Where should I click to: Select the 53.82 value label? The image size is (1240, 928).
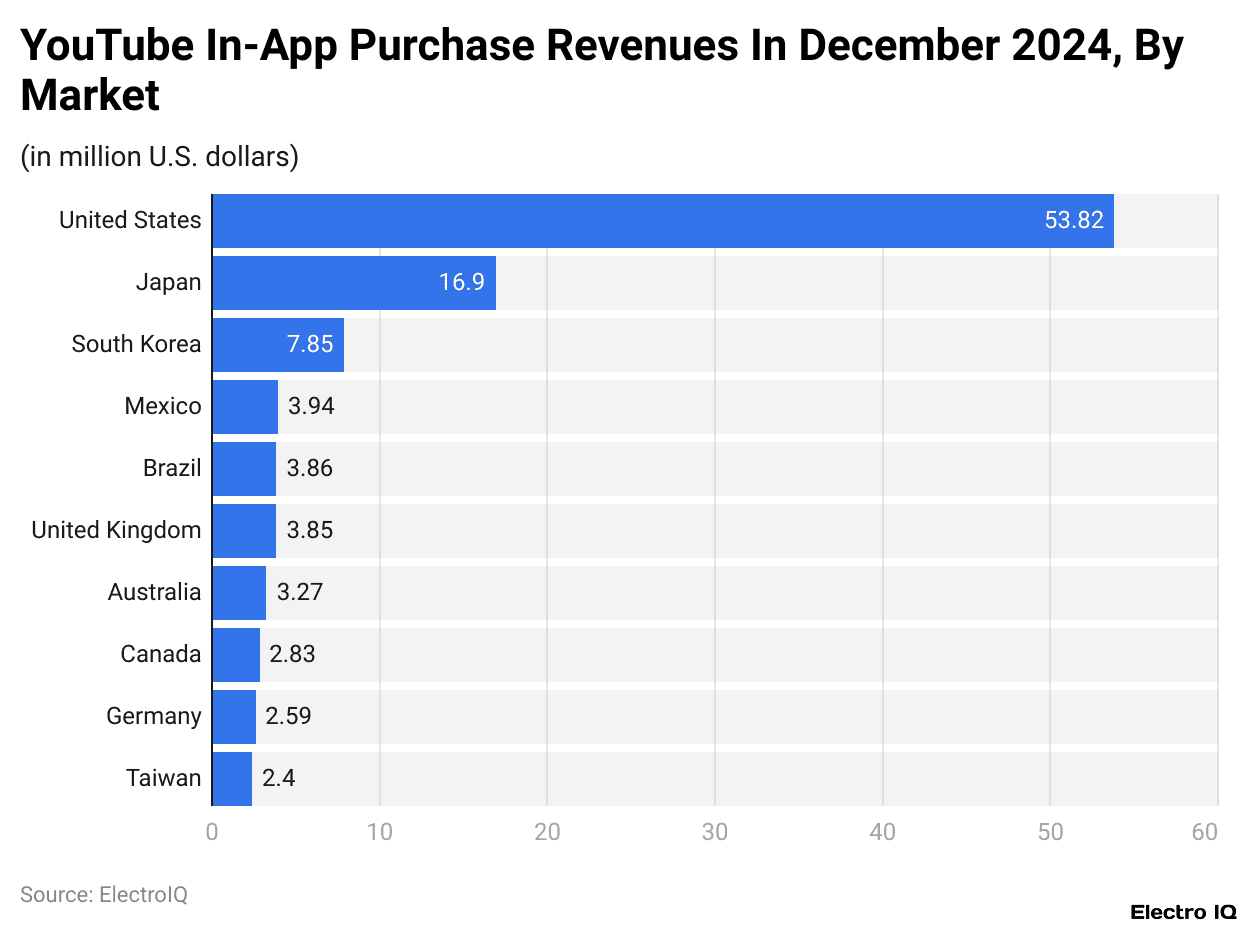click(1072, 219)
